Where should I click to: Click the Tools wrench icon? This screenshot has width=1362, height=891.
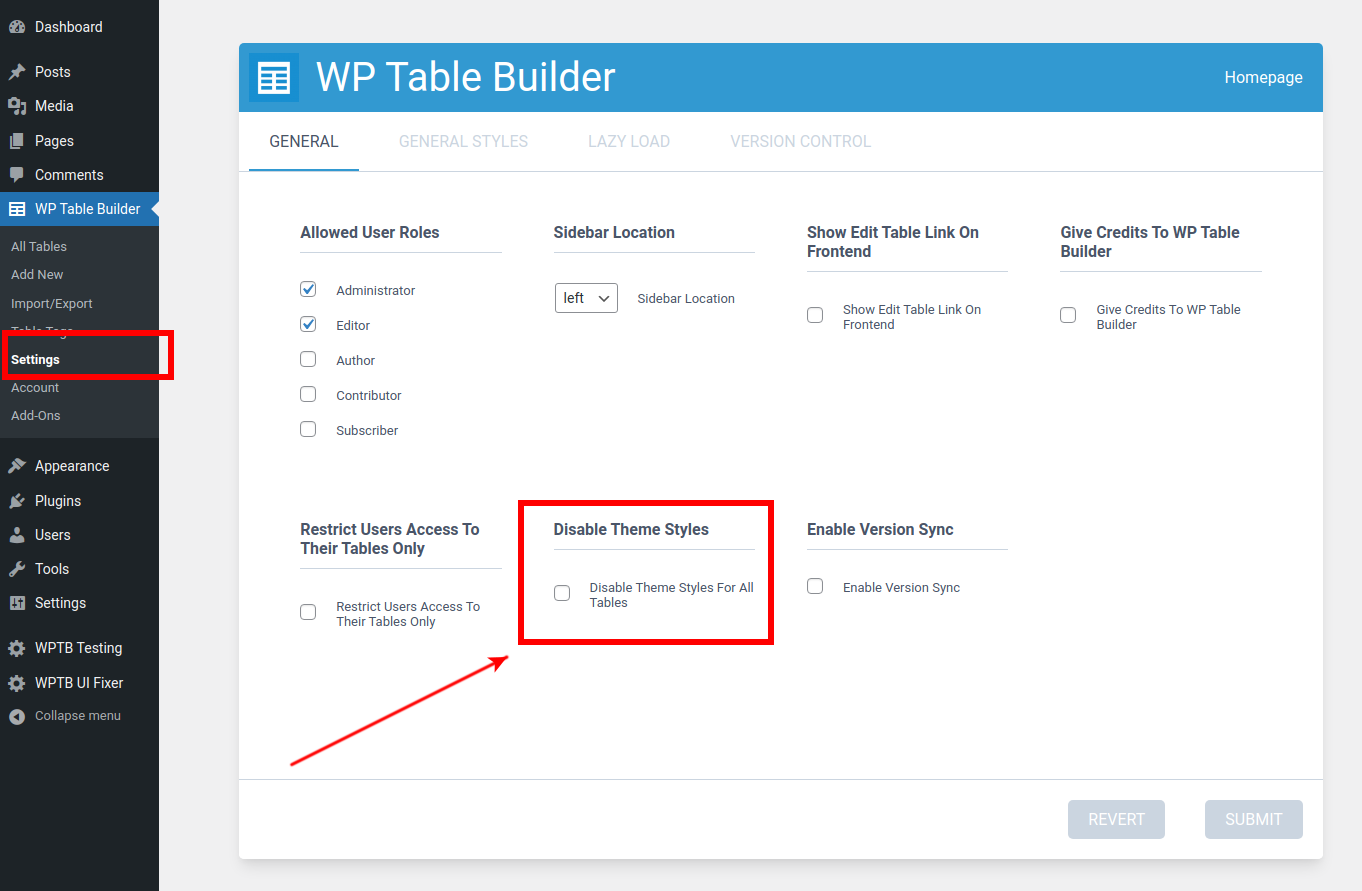click(x=17, y=569)
